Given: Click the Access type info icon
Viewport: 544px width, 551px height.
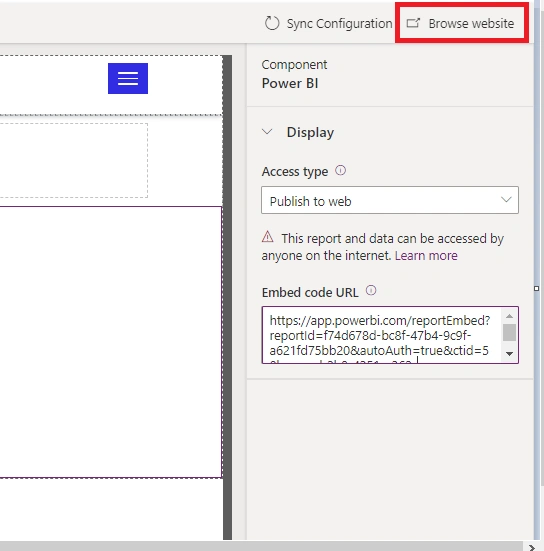Looking at the screenshot, I should (340, 171).
